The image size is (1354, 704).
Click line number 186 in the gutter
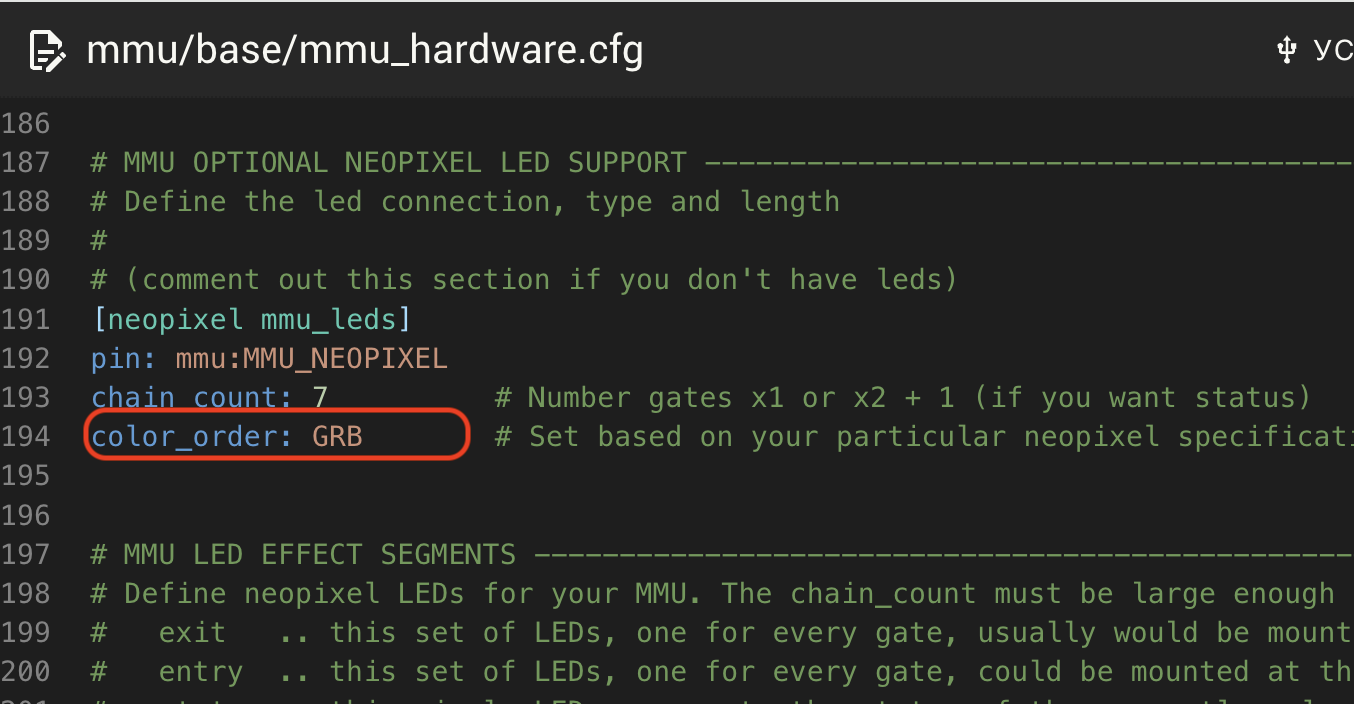click(x=25, y=124)
